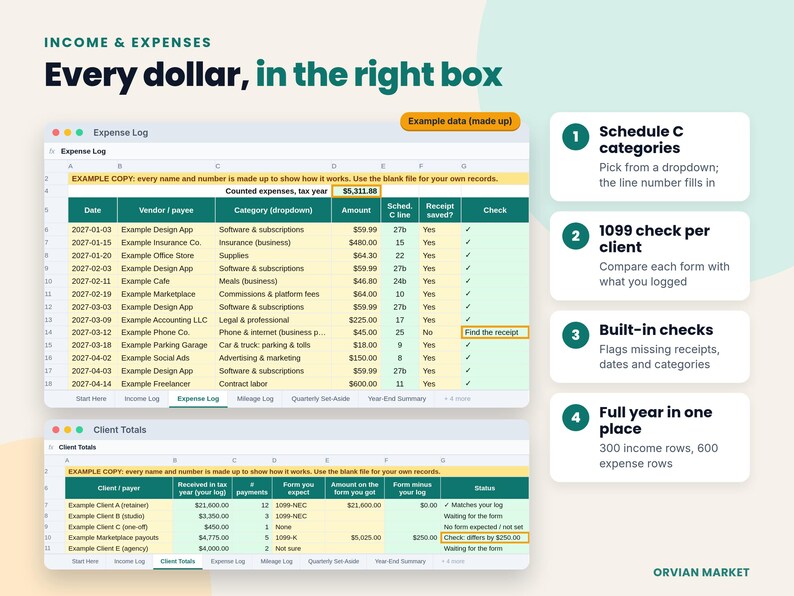Click the 'No form expected / not set' status
794x596 pixels.
[x=485, y=527]
